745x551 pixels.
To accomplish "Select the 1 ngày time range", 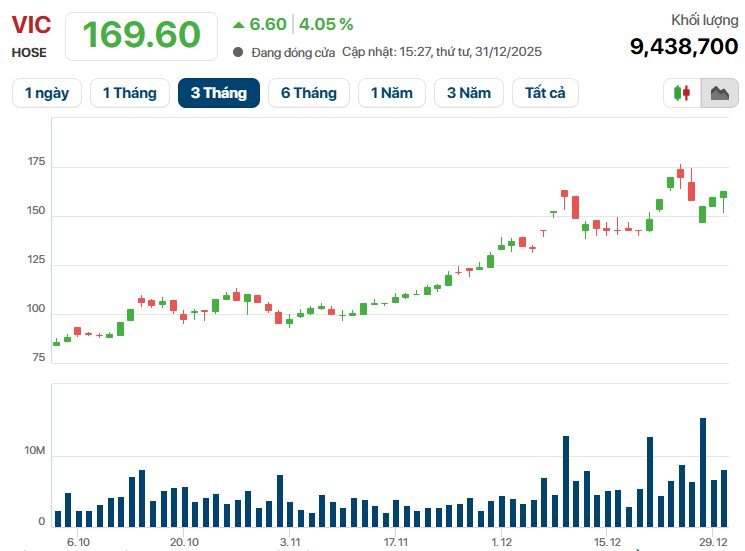I will pos(47,93).
